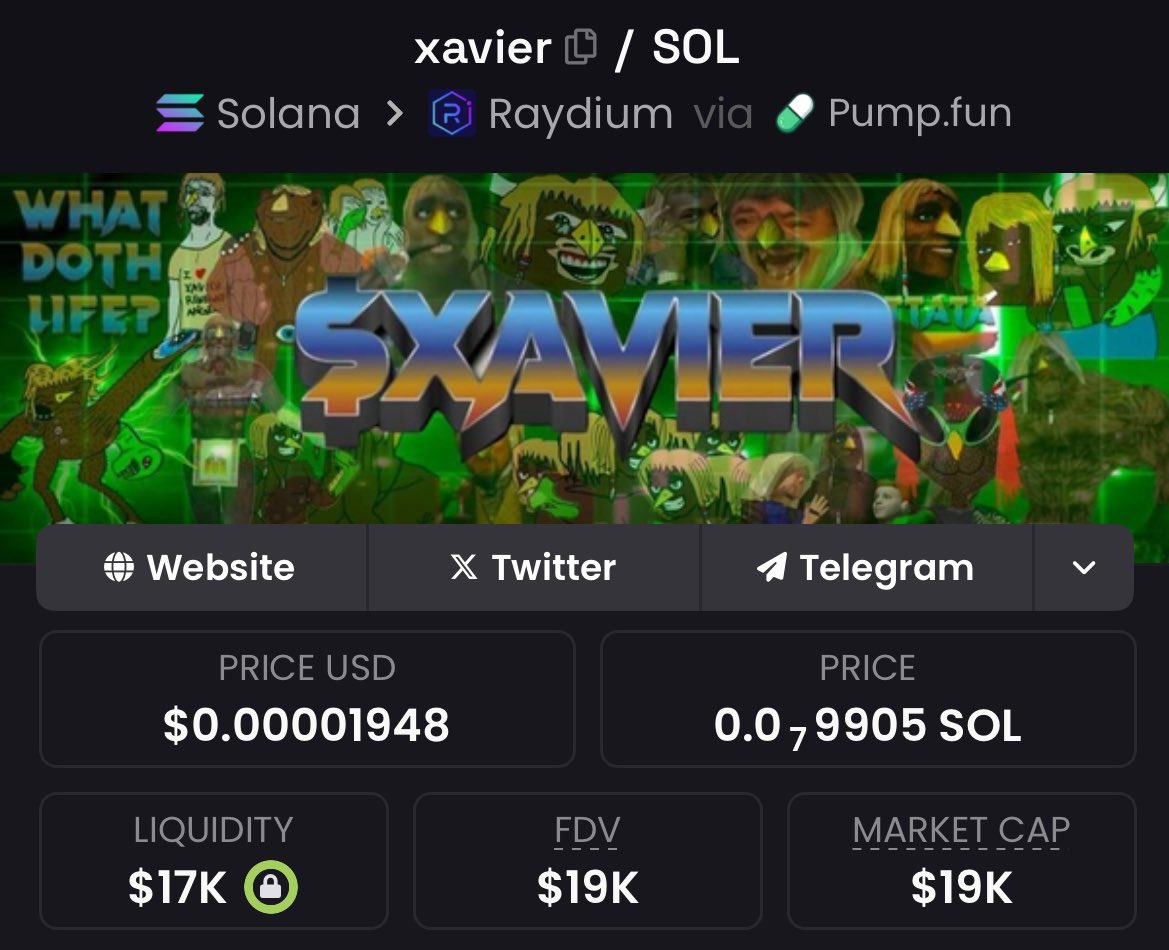
Task: Select the Raydium text link
Action: [580, 115]
